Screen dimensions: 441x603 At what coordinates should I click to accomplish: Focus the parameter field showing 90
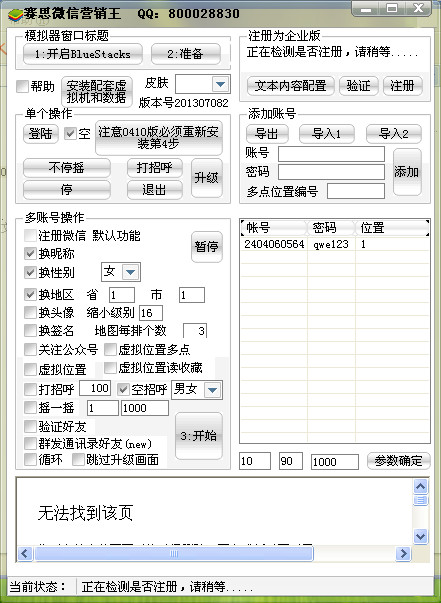click(x=291, y=461)
